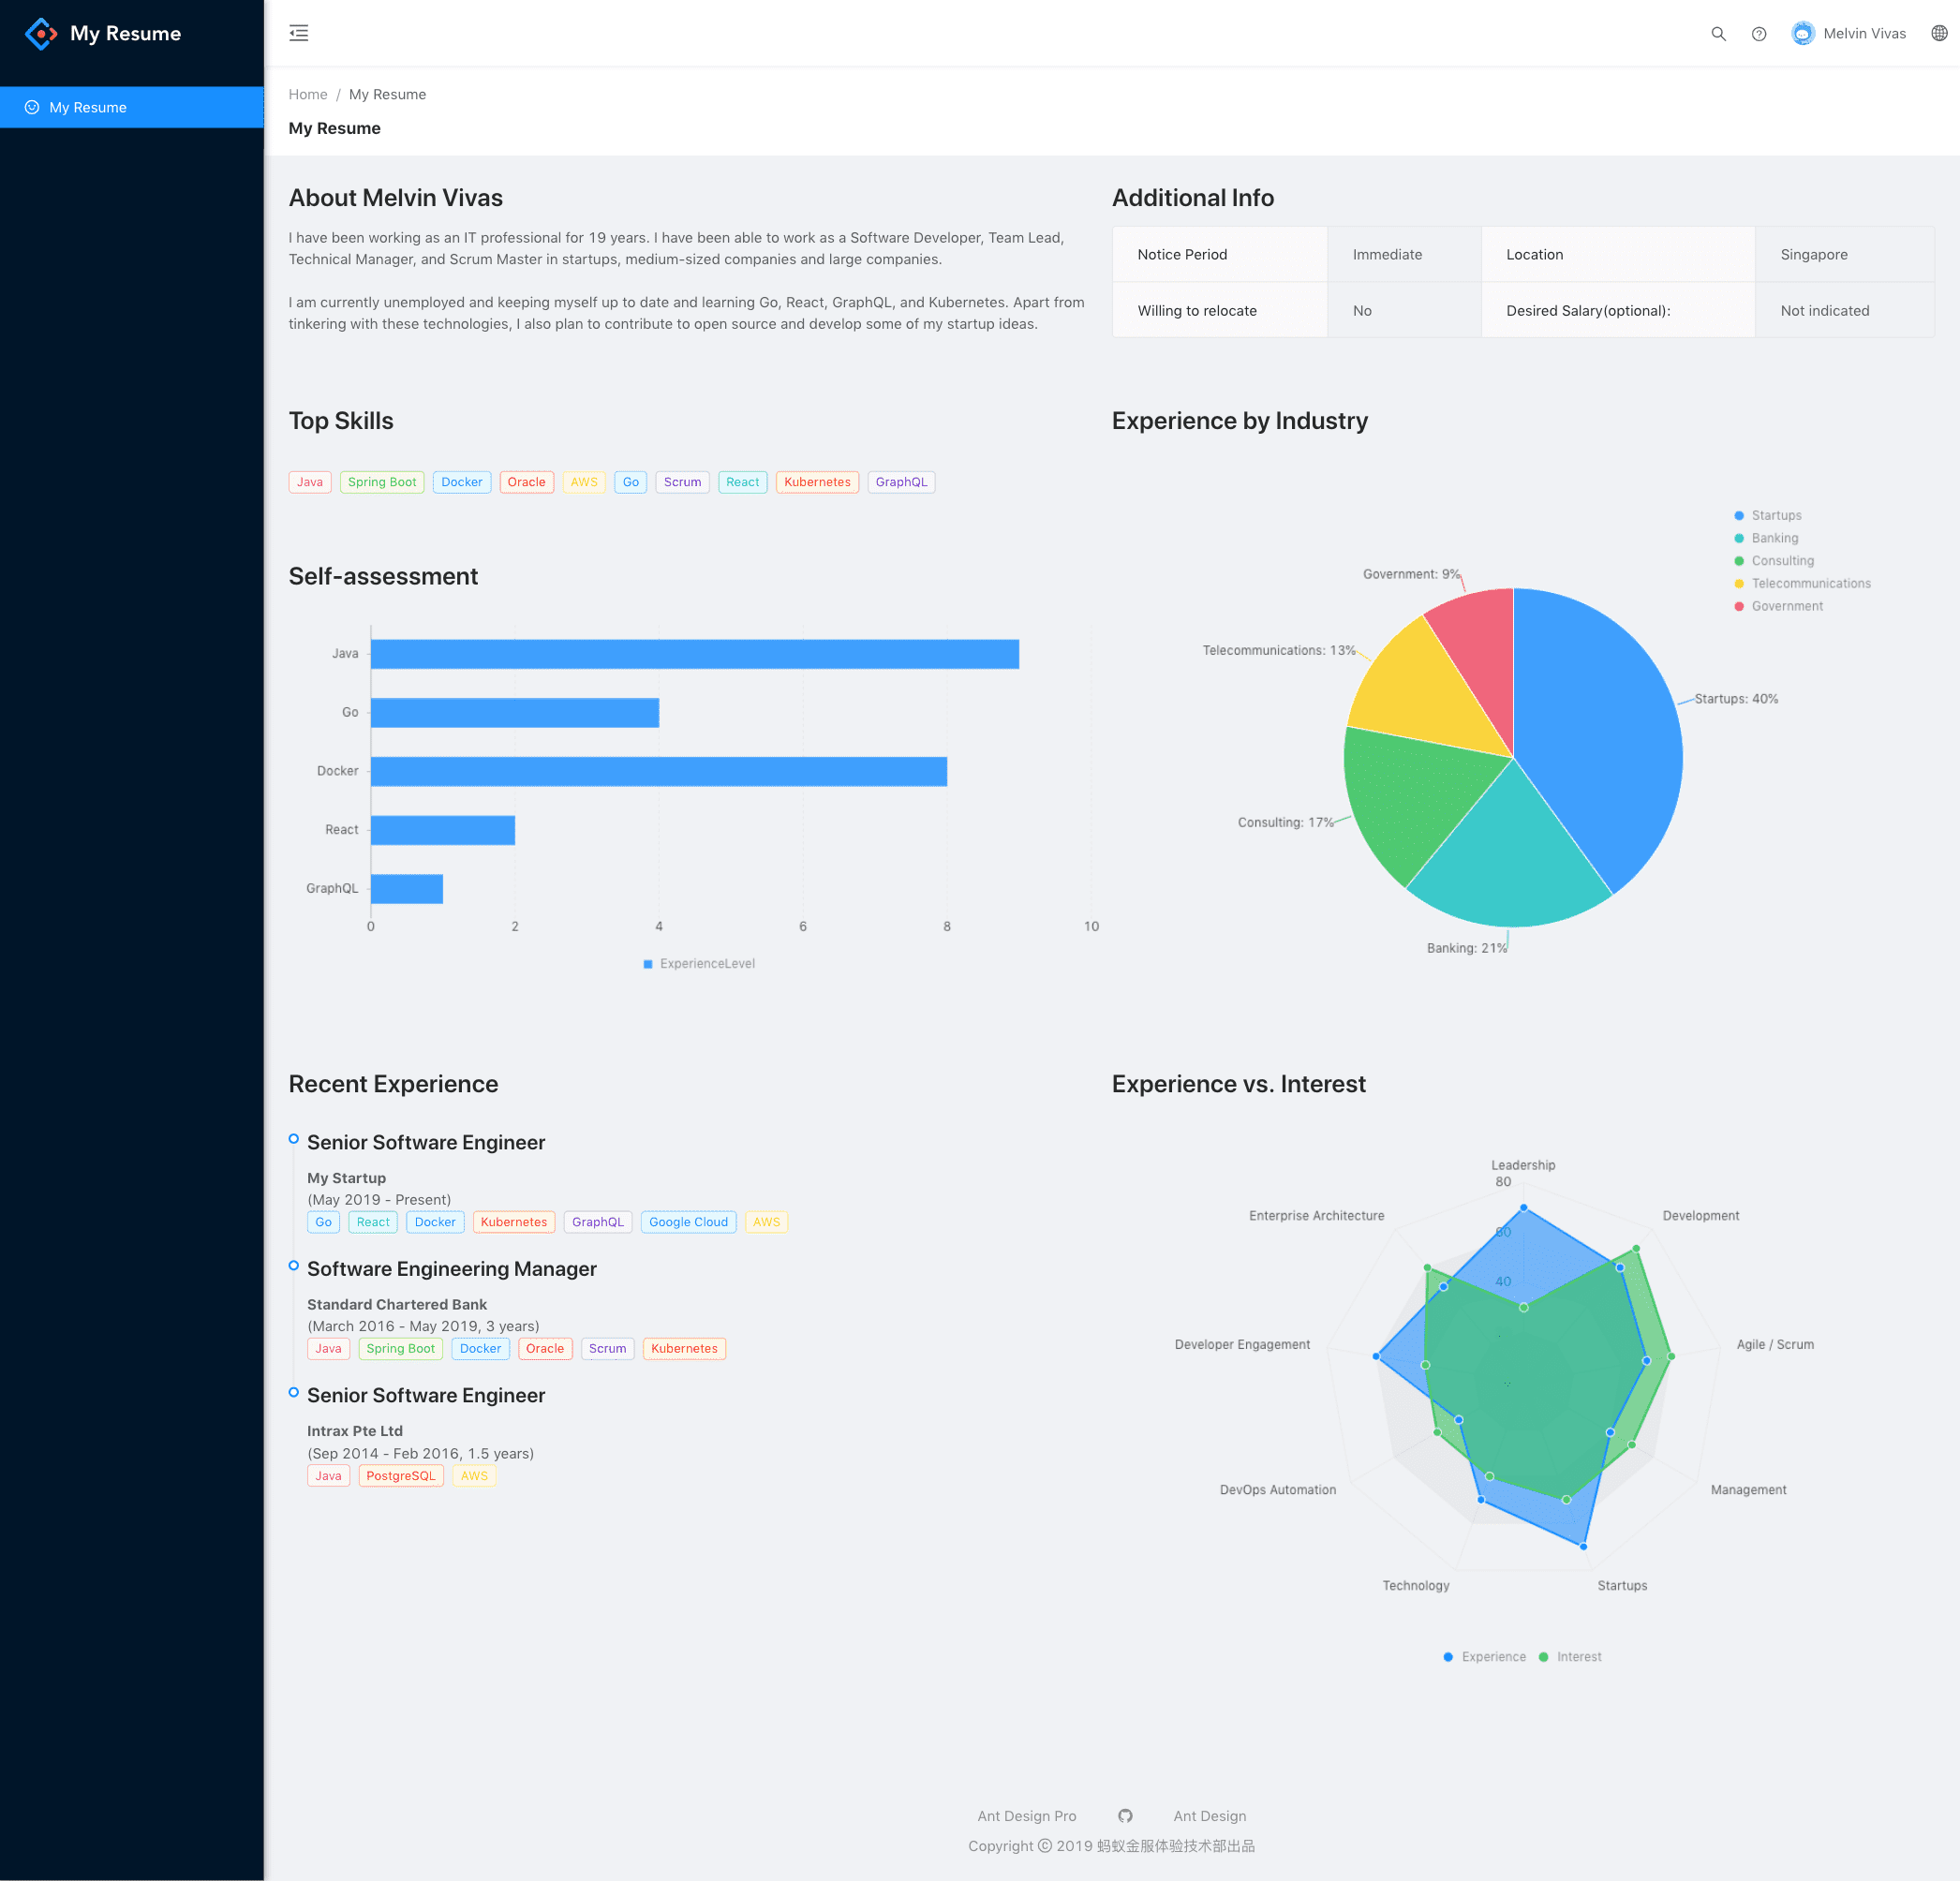
Task: Open the Melvin Vivas user menu
Action: 1849,33
